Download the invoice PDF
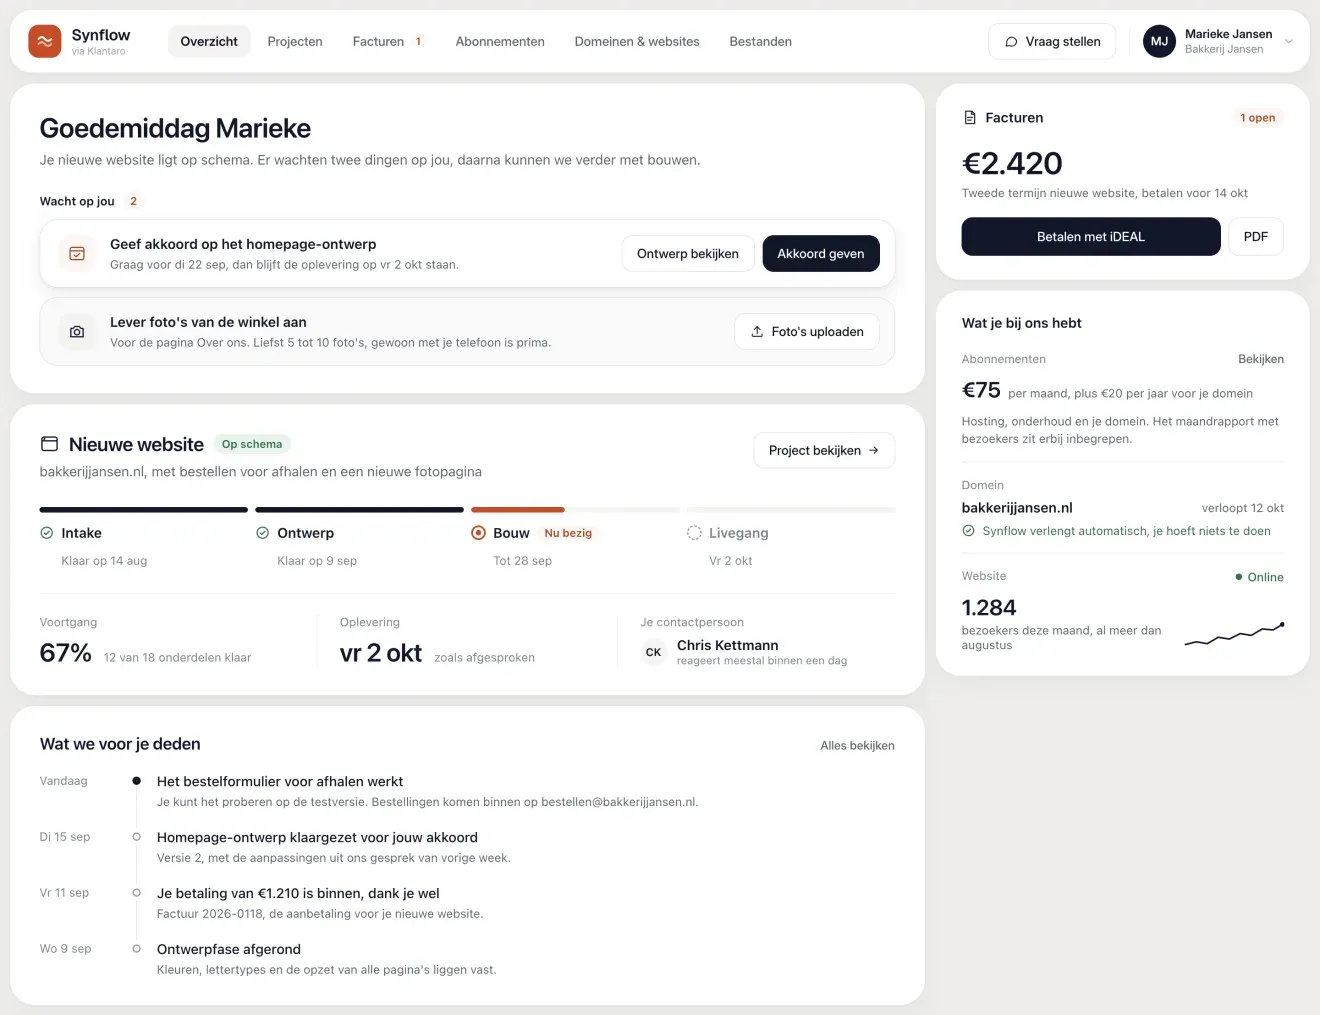1320x1015 pixels. 1256,237
